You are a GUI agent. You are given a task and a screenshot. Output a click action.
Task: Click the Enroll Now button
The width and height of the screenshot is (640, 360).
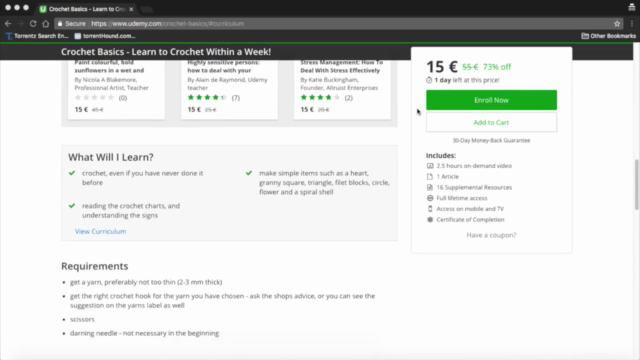click(x=491, y=100)
